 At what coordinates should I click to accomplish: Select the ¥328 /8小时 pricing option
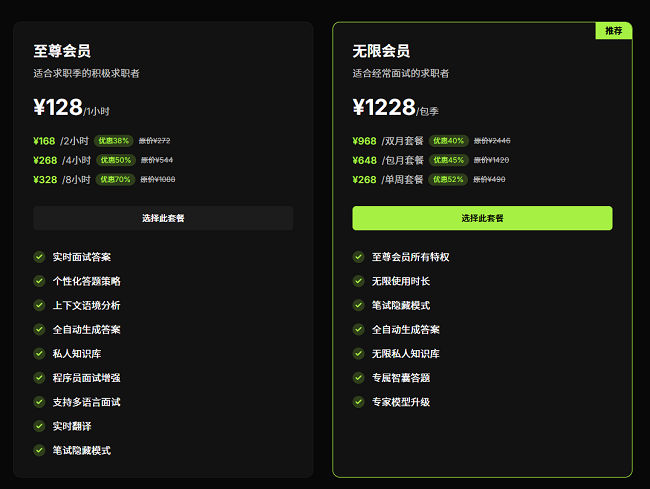[60, 180]
